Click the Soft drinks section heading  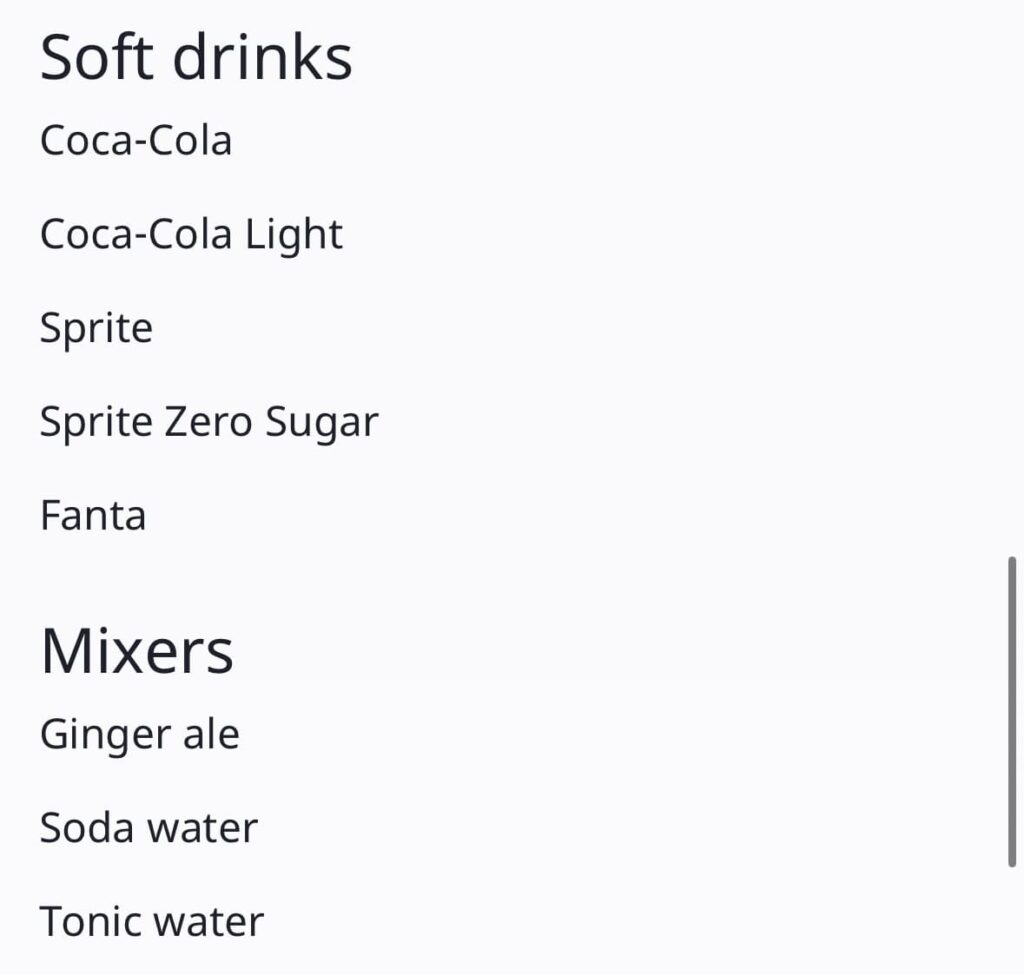click(x=196, y=58)
